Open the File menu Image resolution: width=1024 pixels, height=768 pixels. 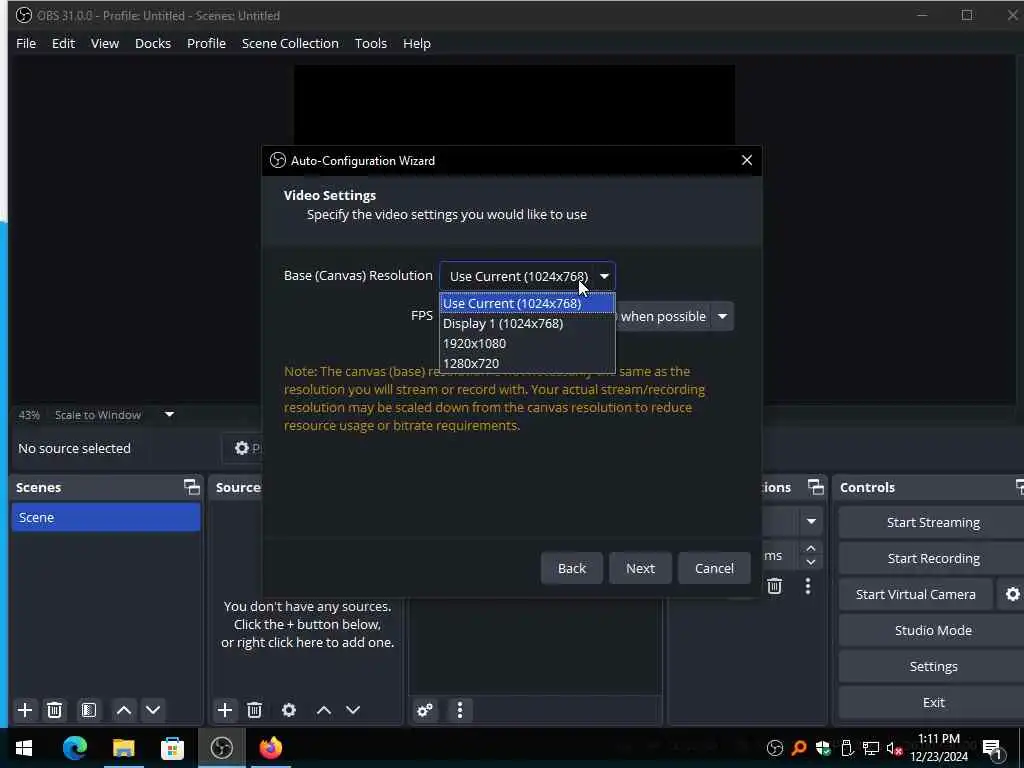[26, 43]
